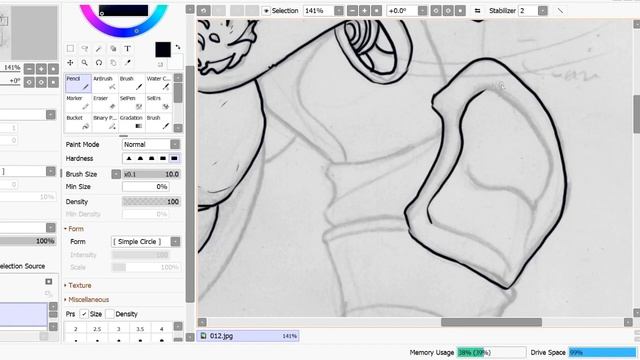Open the zoom 141% dropdown in toolbar
The width and height of the screenshot is (640, 360).
pos(339,11)
